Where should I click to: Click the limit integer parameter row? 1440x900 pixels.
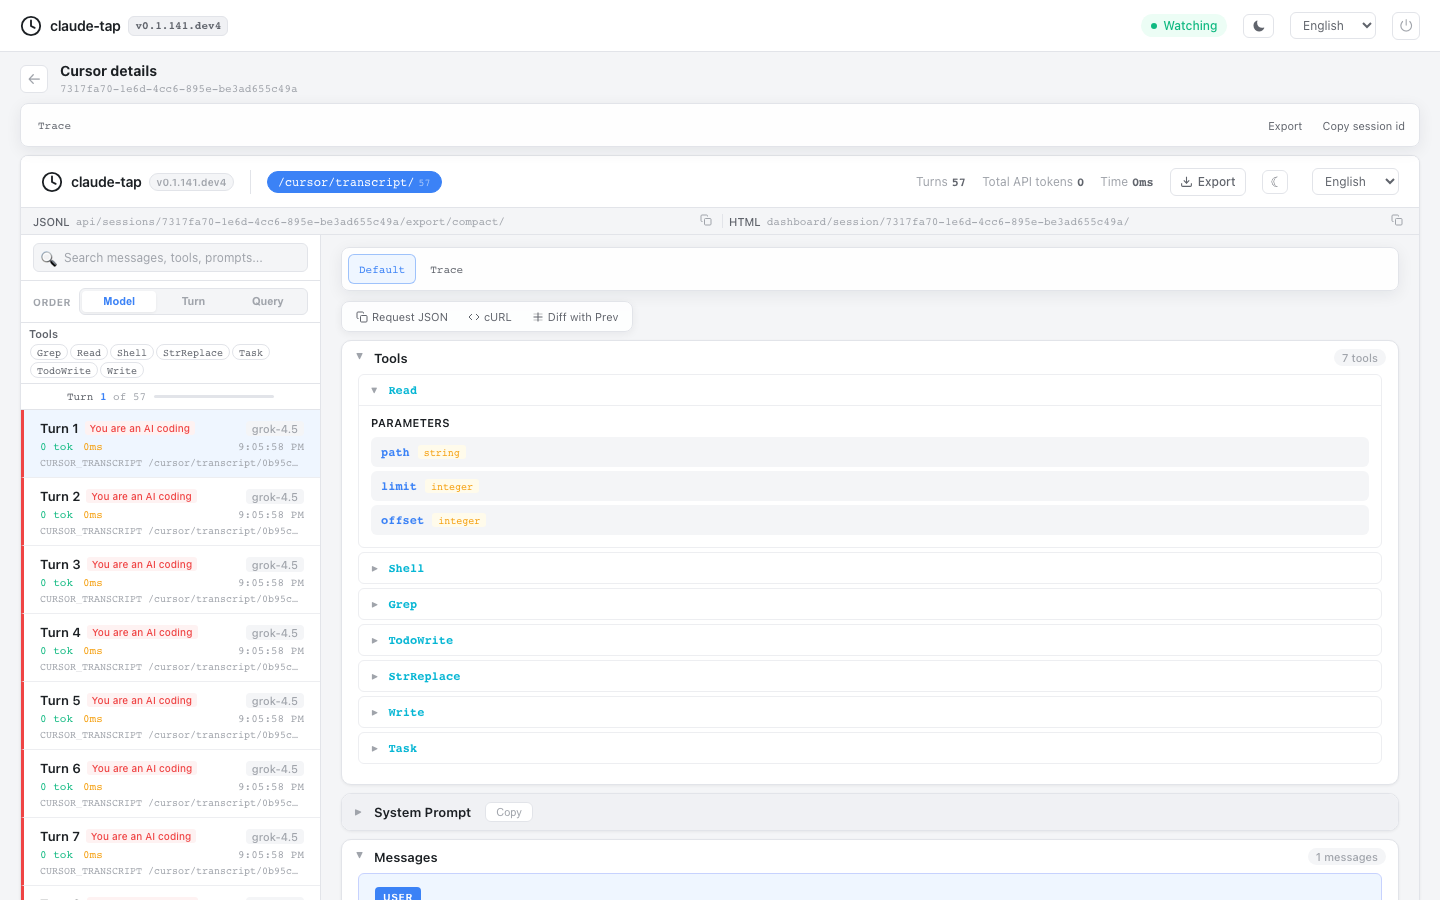(870, 486)
